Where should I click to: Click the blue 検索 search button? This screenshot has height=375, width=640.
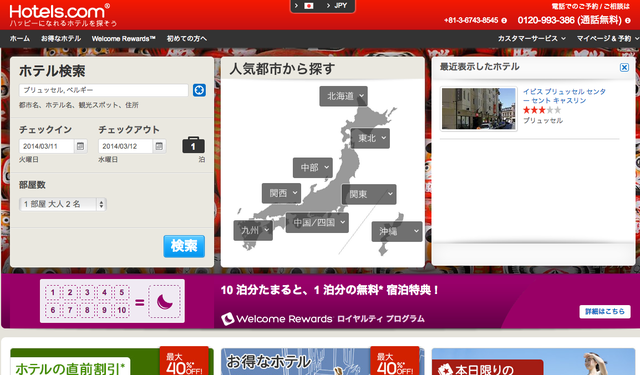pyautogui.click(x=184, y=246)
